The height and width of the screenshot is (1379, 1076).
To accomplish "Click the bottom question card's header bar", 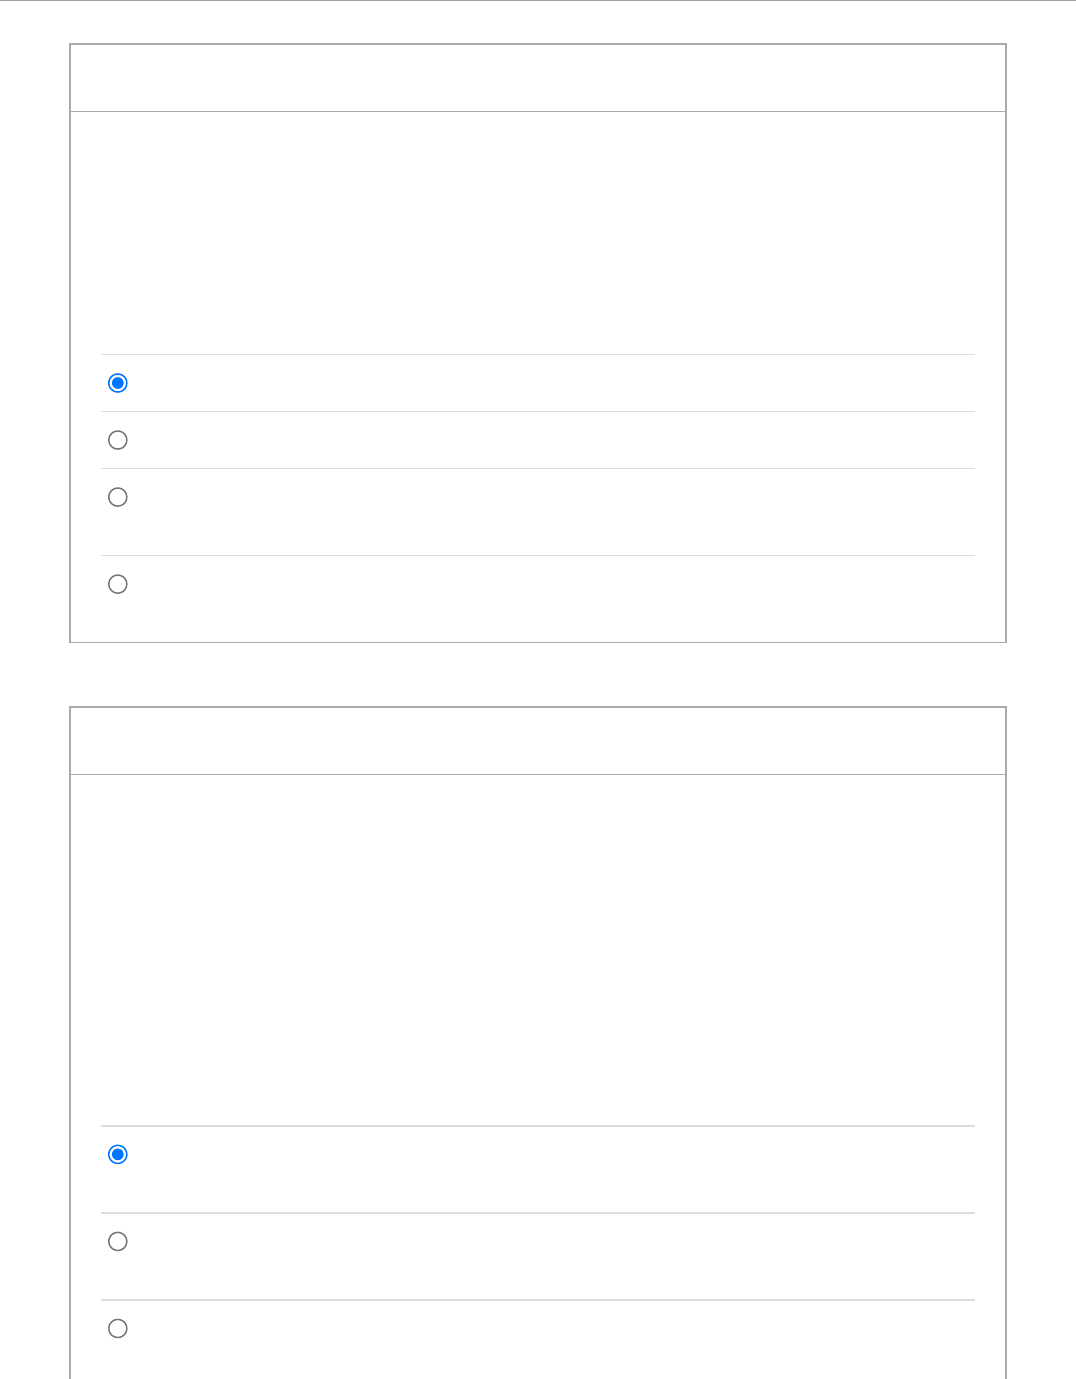I will coord(537,741).
